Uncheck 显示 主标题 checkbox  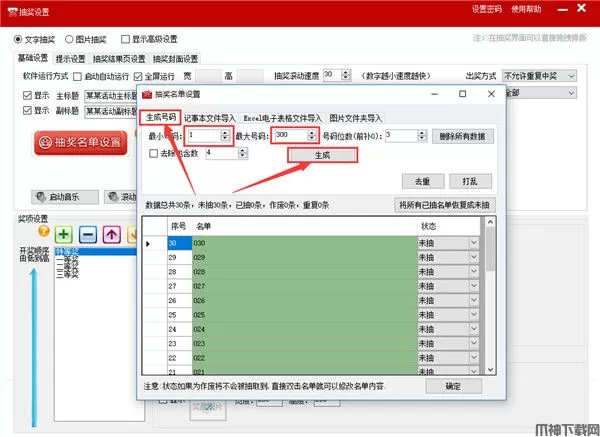27,95
